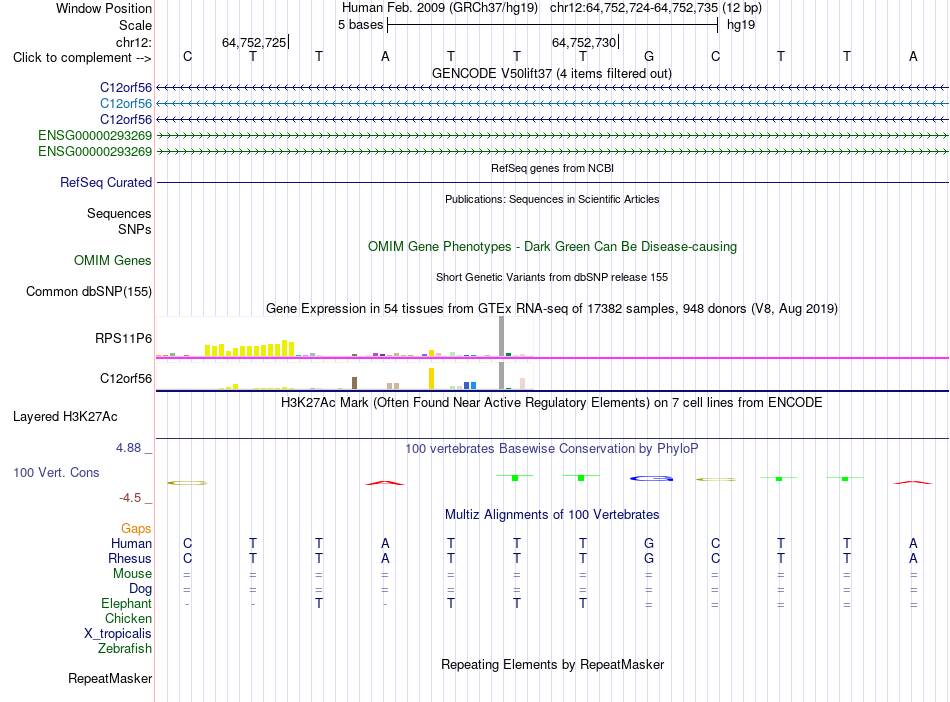The height and width of the screenshot is (702, 950).
Task: Click the light-blue C12orf56 transcript arrow line
Action: click(x=552, y=104)
